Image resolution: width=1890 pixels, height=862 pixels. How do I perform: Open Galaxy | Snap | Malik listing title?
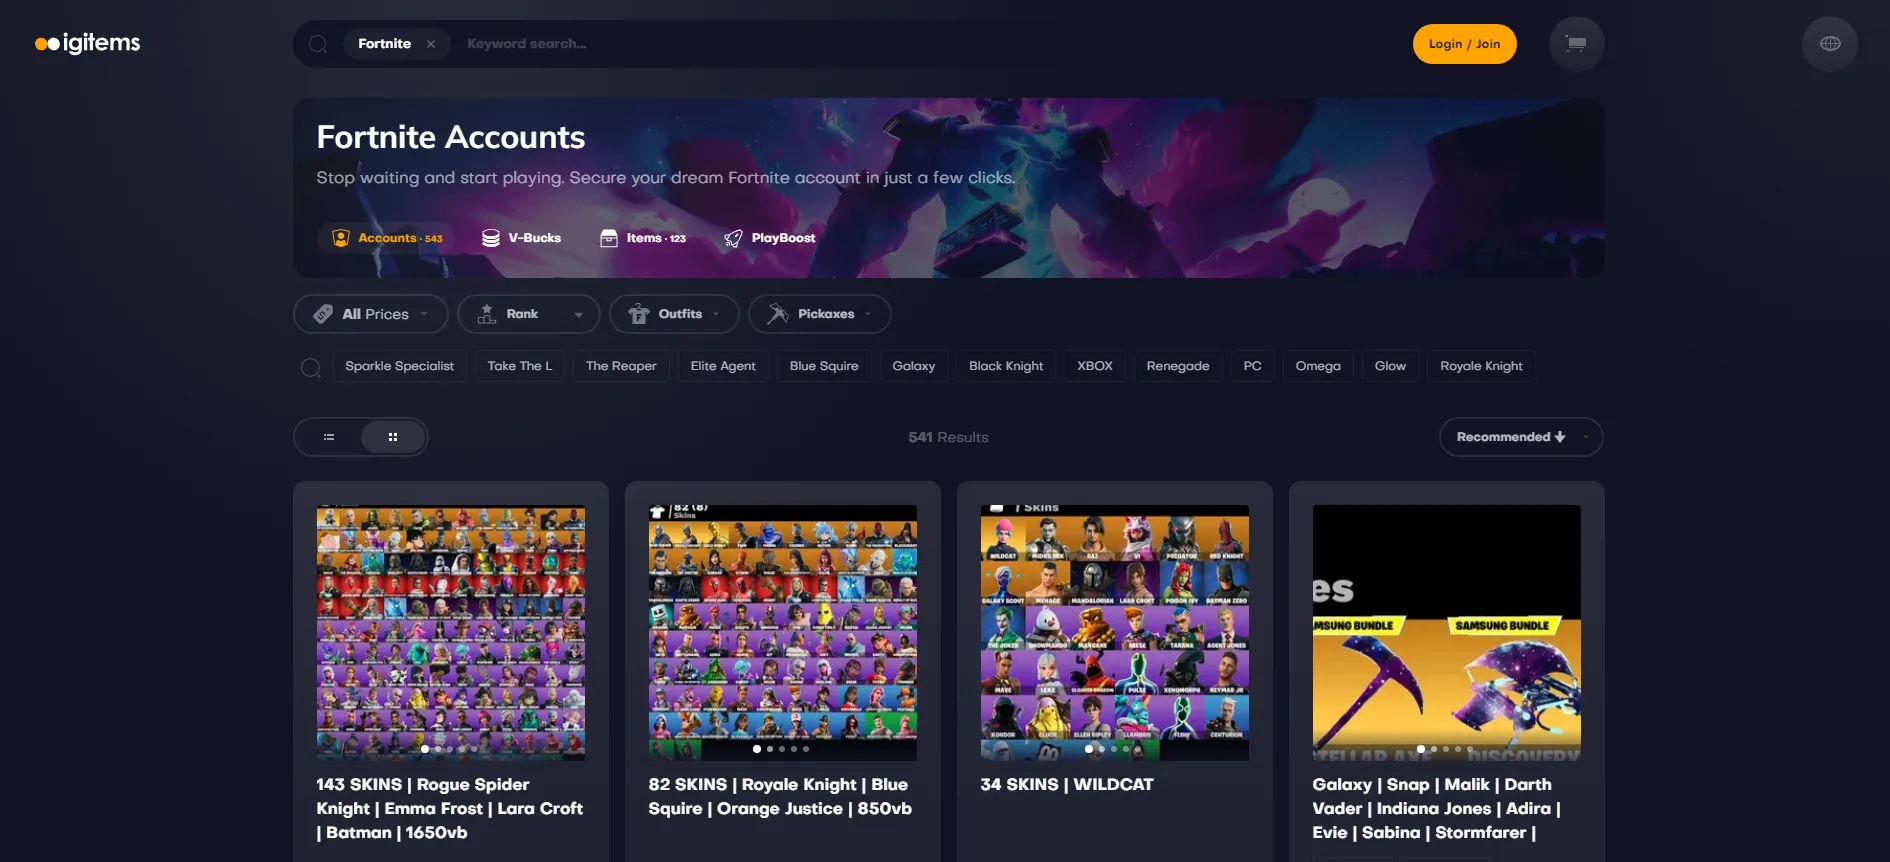1437,809
